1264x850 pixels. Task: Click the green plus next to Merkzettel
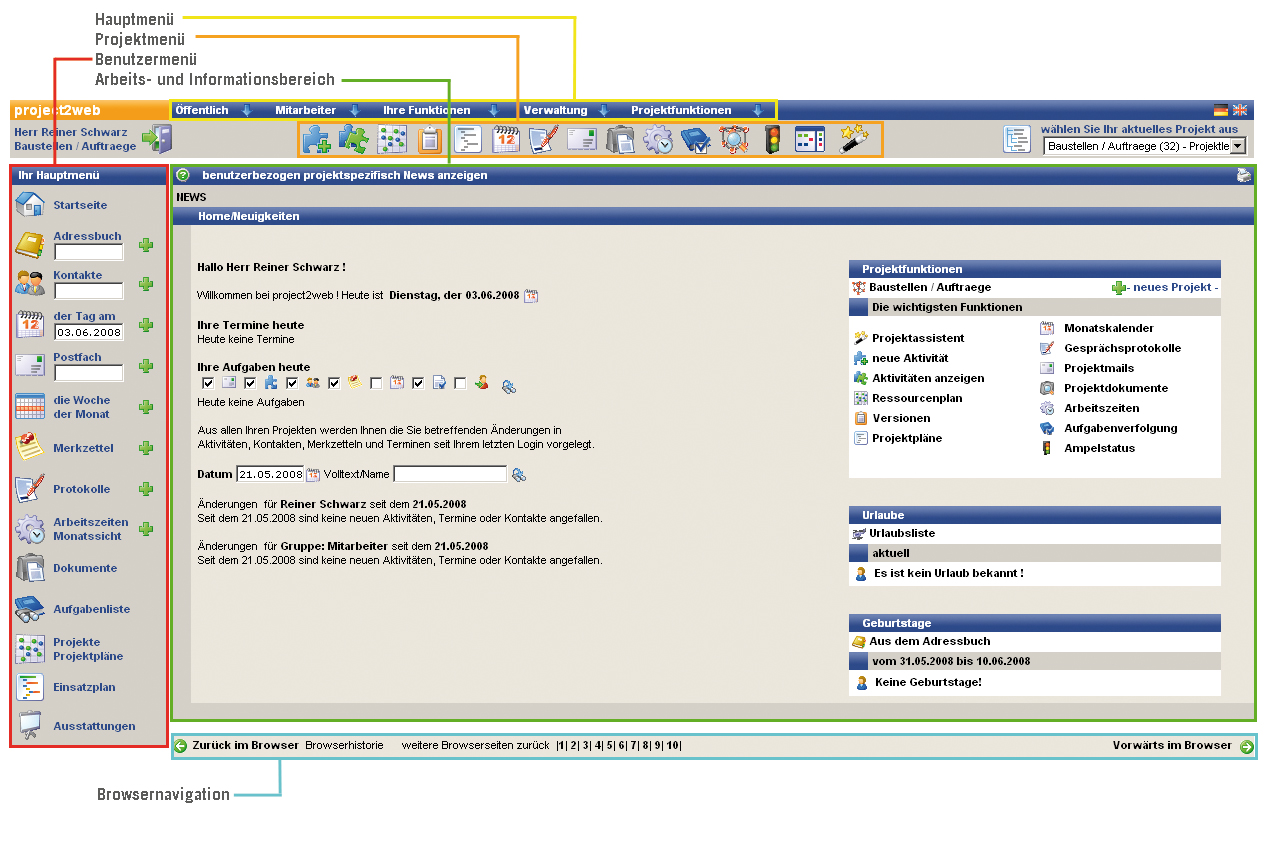point(146,448)
